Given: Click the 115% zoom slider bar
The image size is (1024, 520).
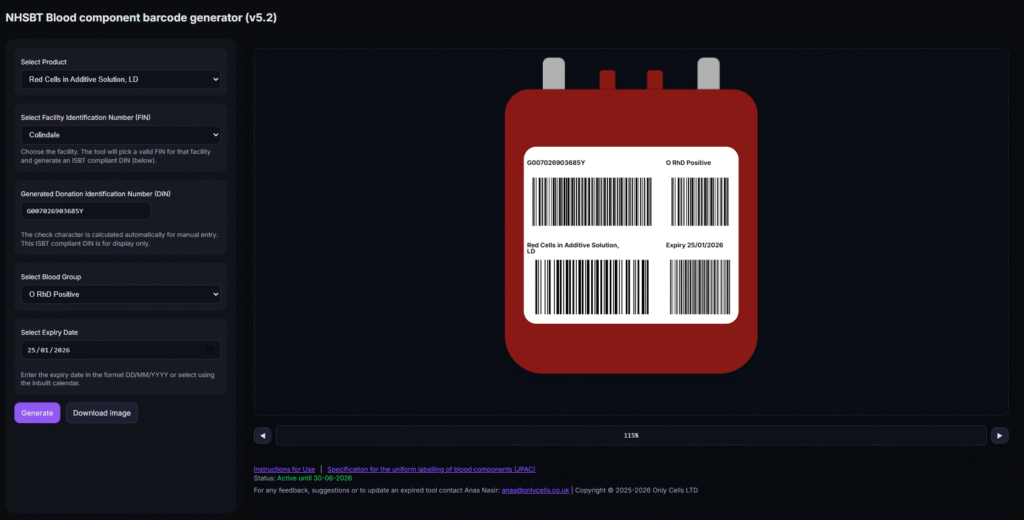Looking at the screenshot, I should 630,435.
